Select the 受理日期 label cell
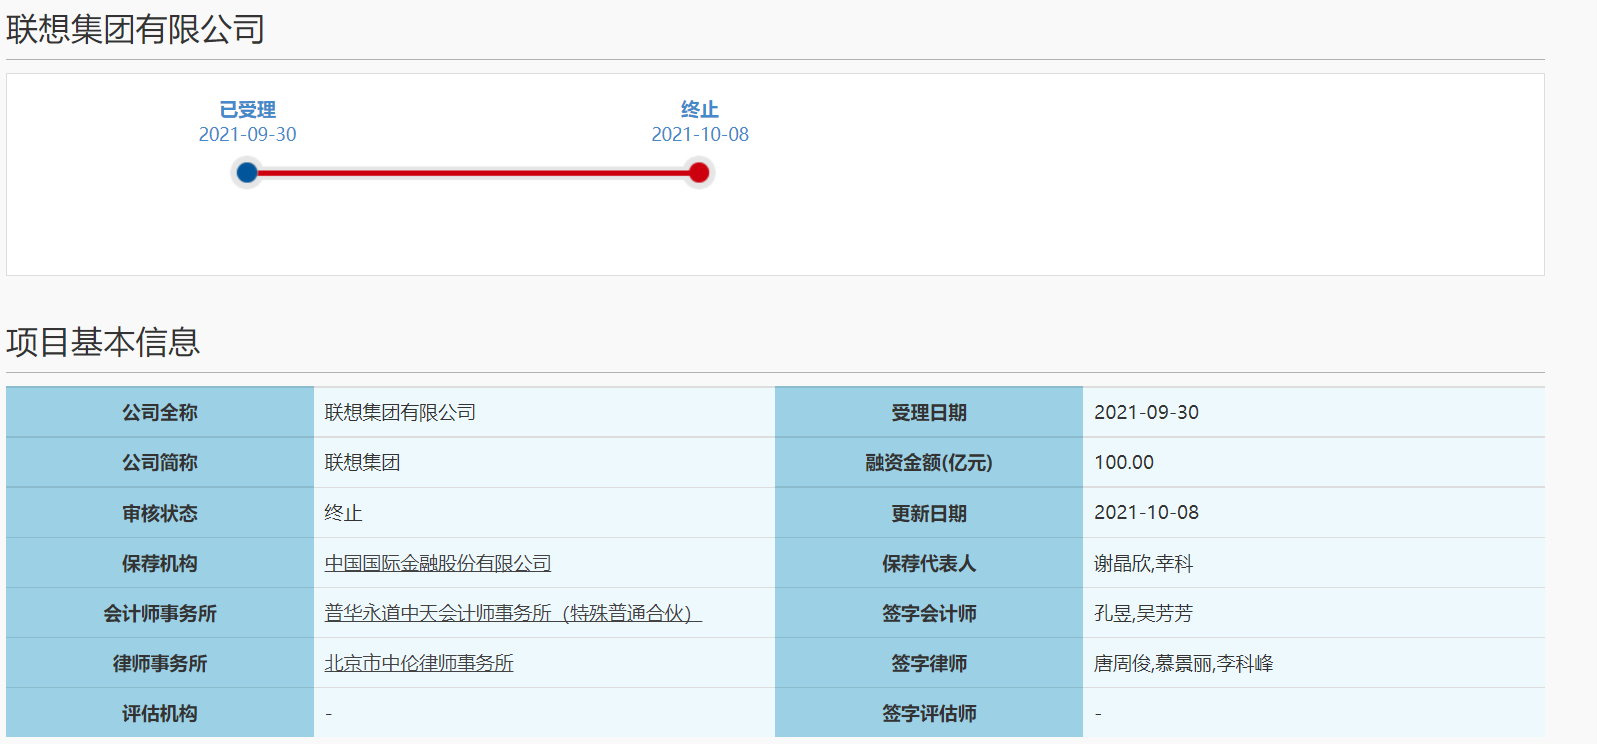Viewport: 1597px width, 744px height. click(929, 412)
